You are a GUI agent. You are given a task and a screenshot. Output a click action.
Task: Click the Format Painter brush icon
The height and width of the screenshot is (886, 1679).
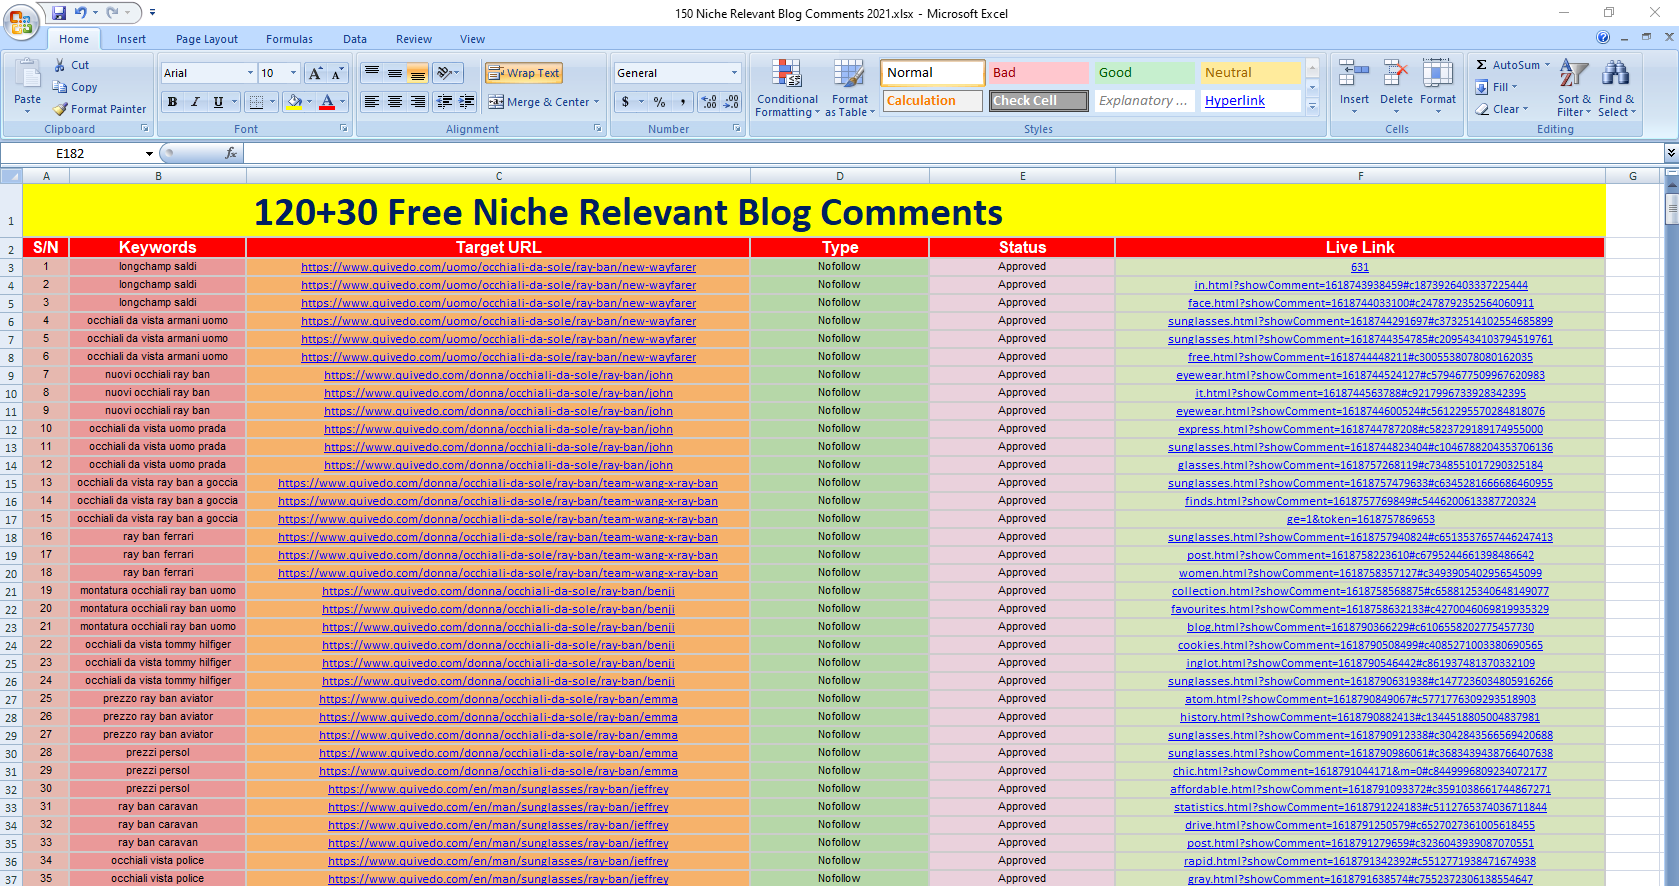tap(61, 109)
